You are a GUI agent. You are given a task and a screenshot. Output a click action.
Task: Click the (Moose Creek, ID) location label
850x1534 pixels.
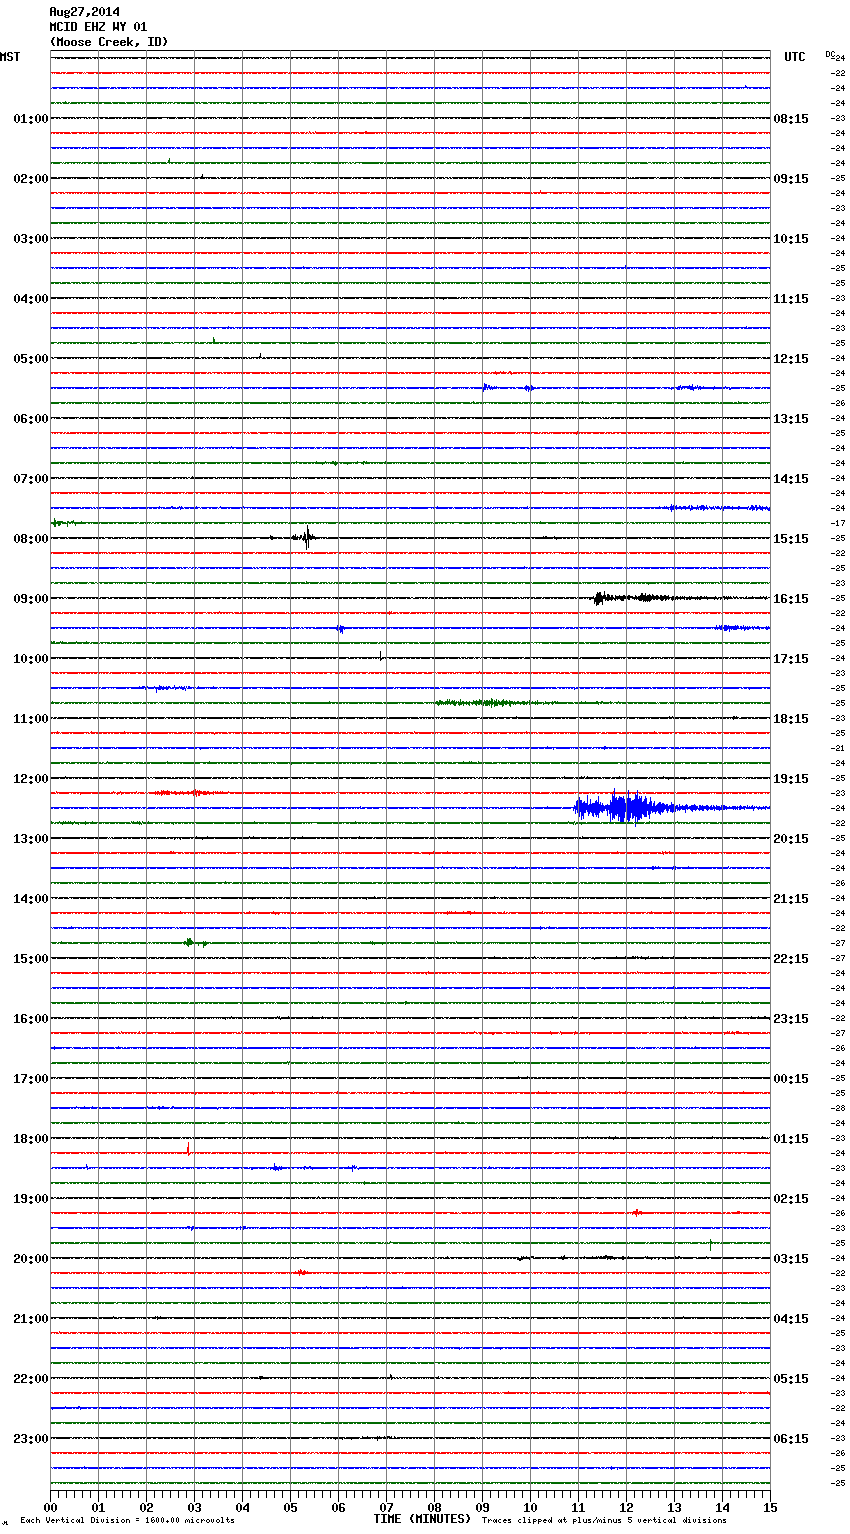pos(109,42)
